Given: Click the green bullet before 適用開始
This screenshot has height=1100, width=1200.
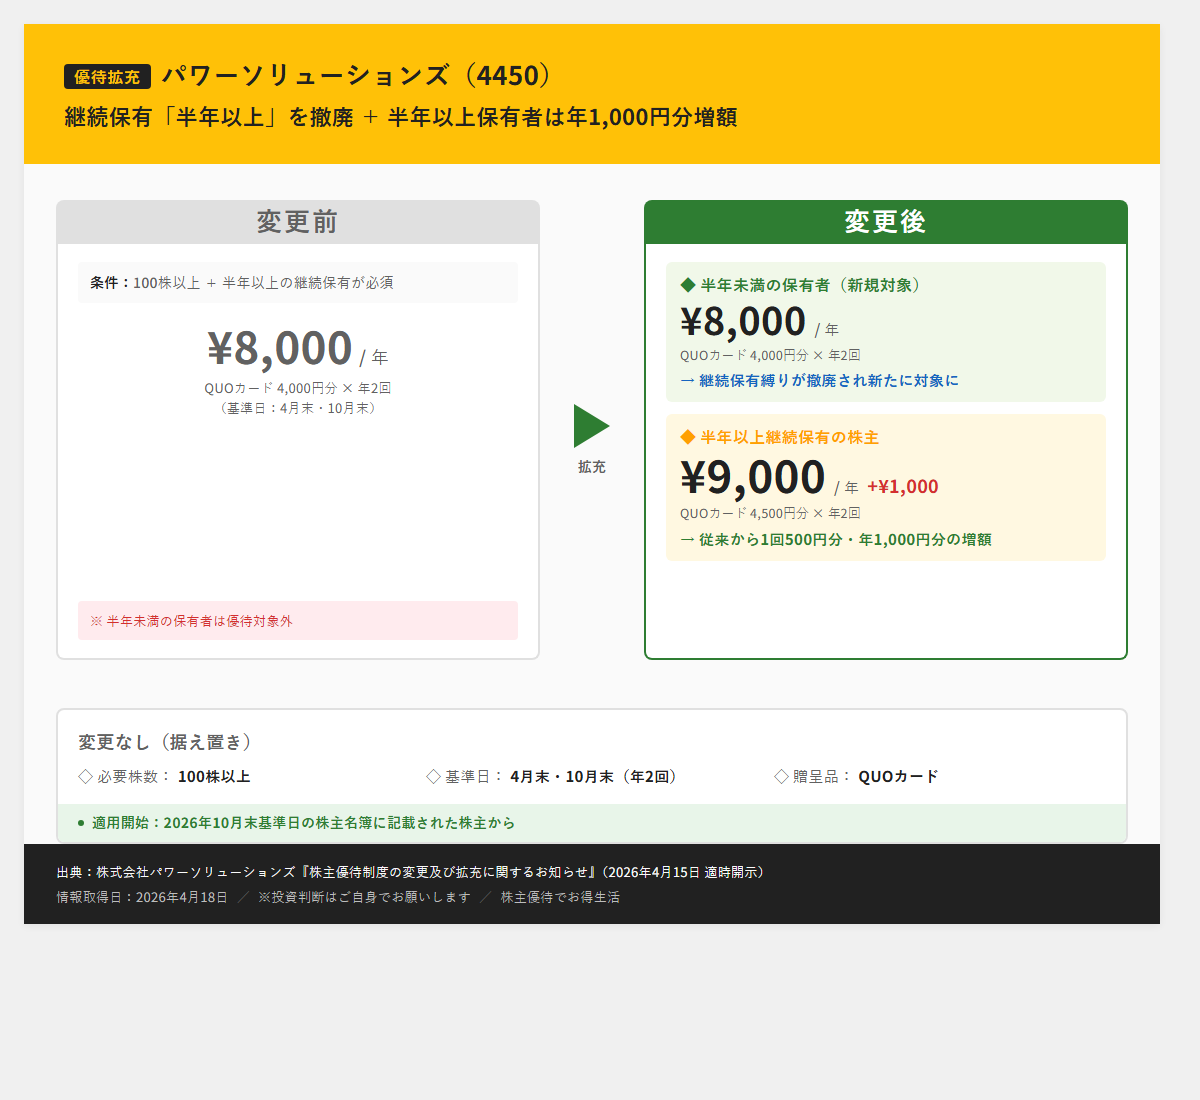Looking at the screenshot, I should coord(81,823).
